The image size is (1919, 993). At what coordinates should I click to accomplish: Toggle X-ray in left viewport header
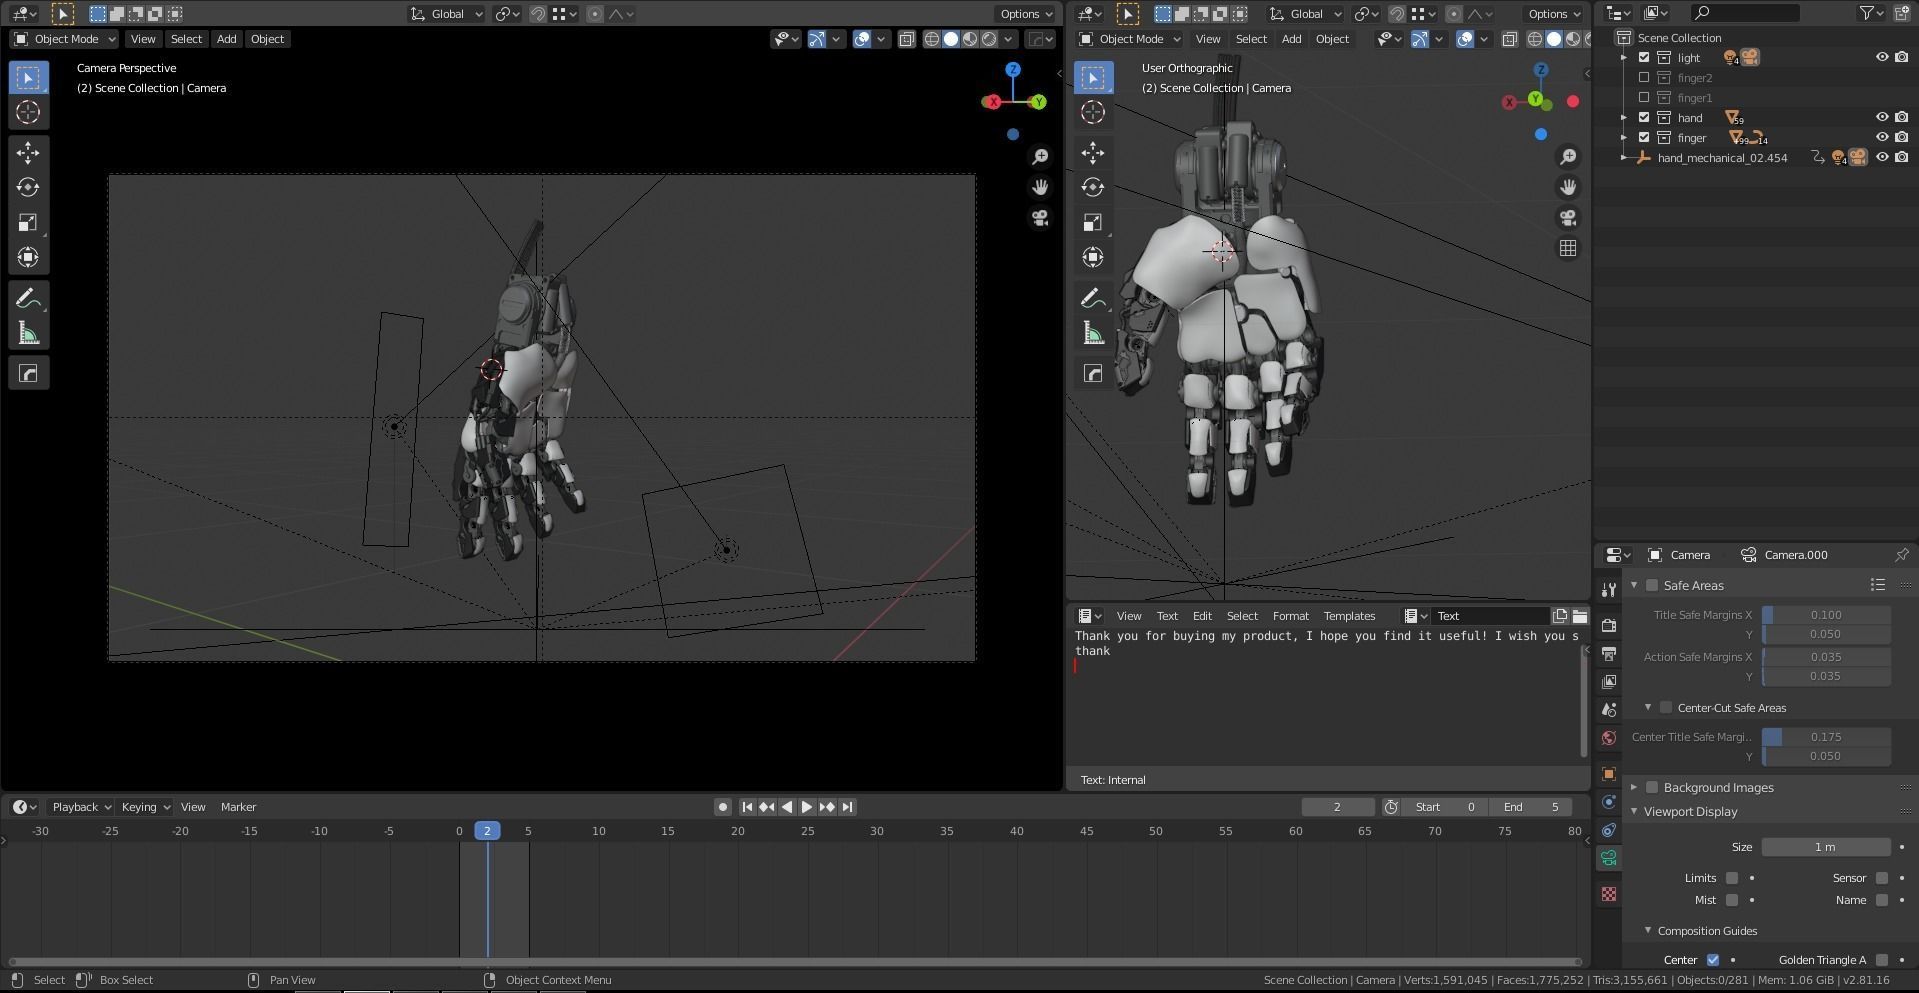[x=906, y=39]
